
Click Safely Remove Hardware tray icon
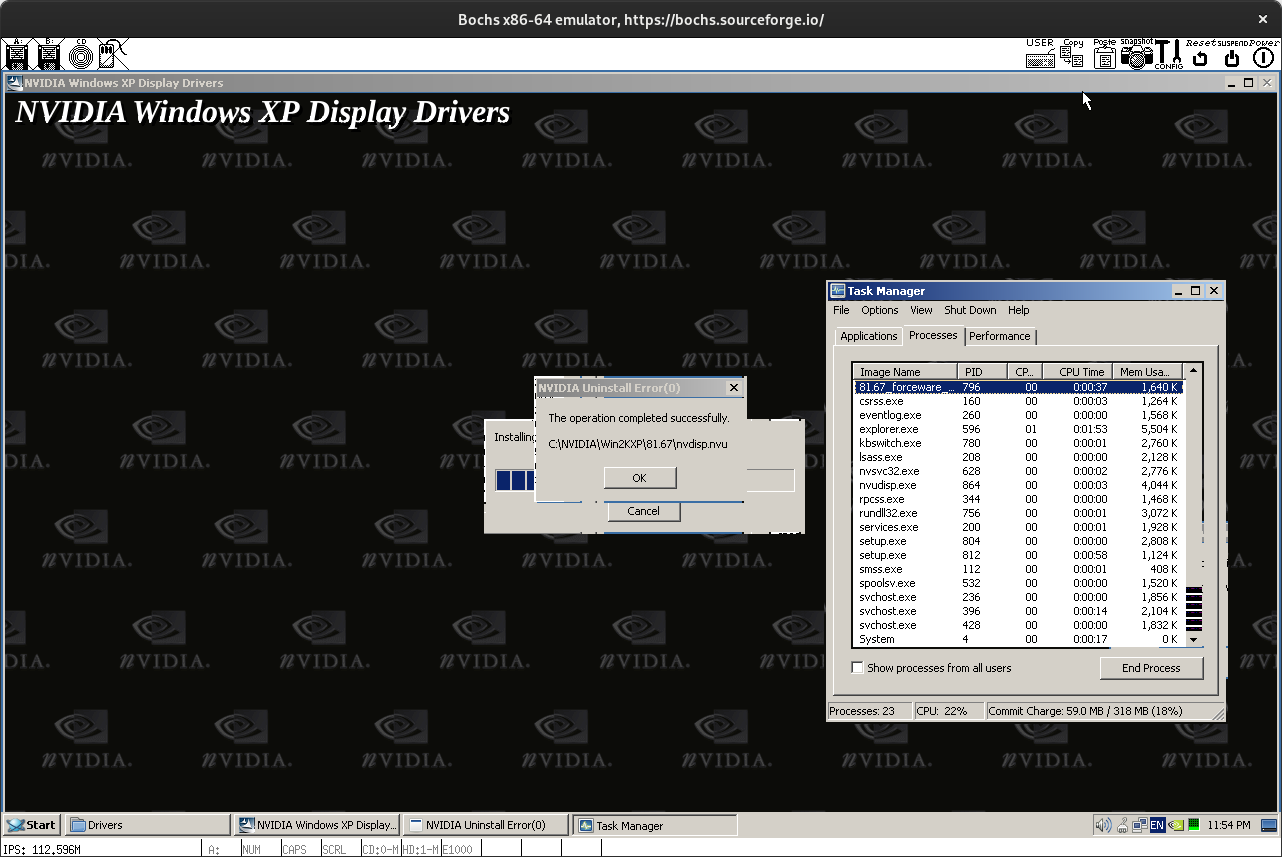coord(1122,825)
